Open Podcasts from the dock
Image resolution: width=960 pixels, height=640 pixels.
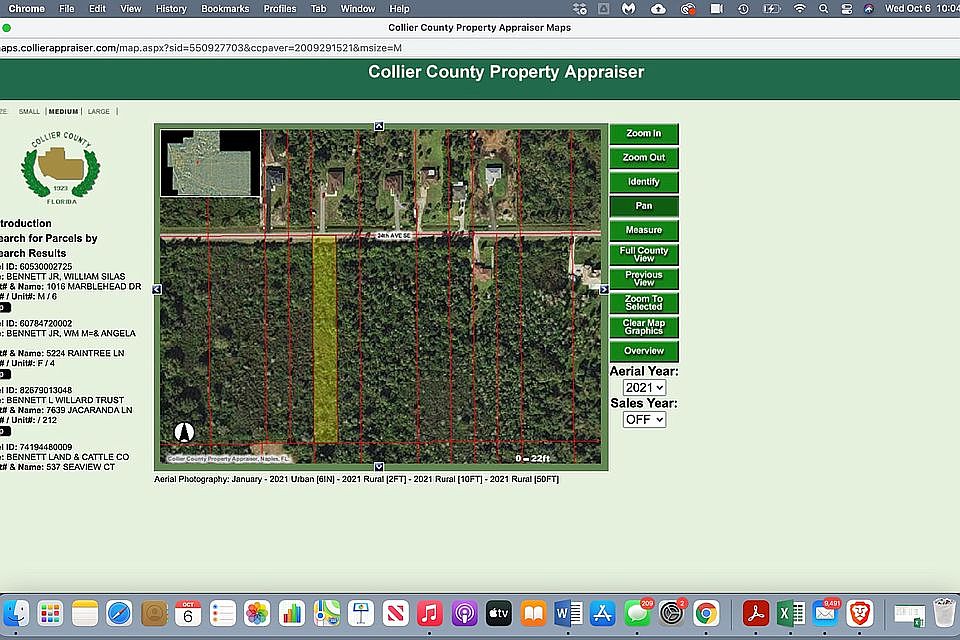point(464,613)
